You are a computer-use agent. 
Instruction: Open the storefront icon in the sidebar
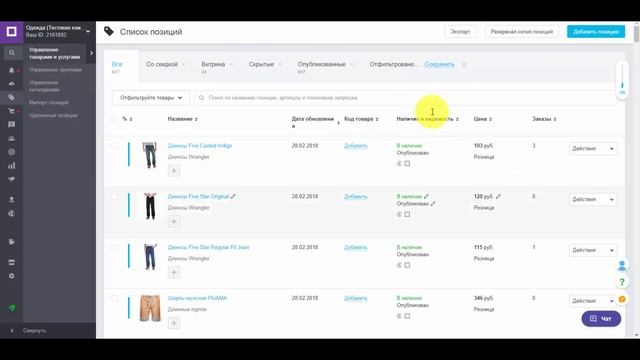11,262
